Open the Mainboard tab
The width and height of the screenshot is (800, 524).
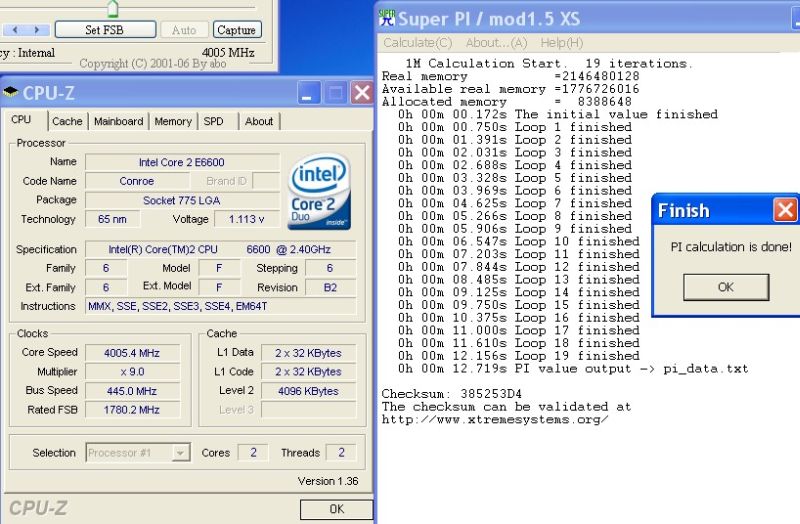(x=118, y=121)
